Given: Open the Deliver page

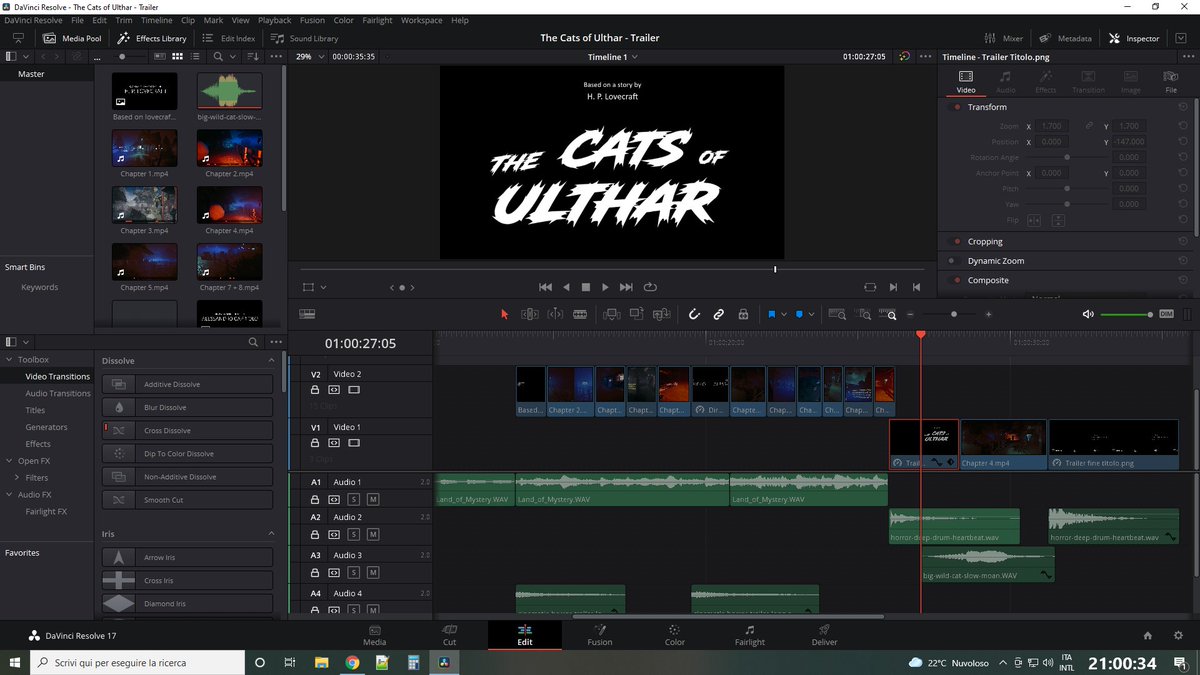Looking at the screenshot, I should (x=824, y=635).
